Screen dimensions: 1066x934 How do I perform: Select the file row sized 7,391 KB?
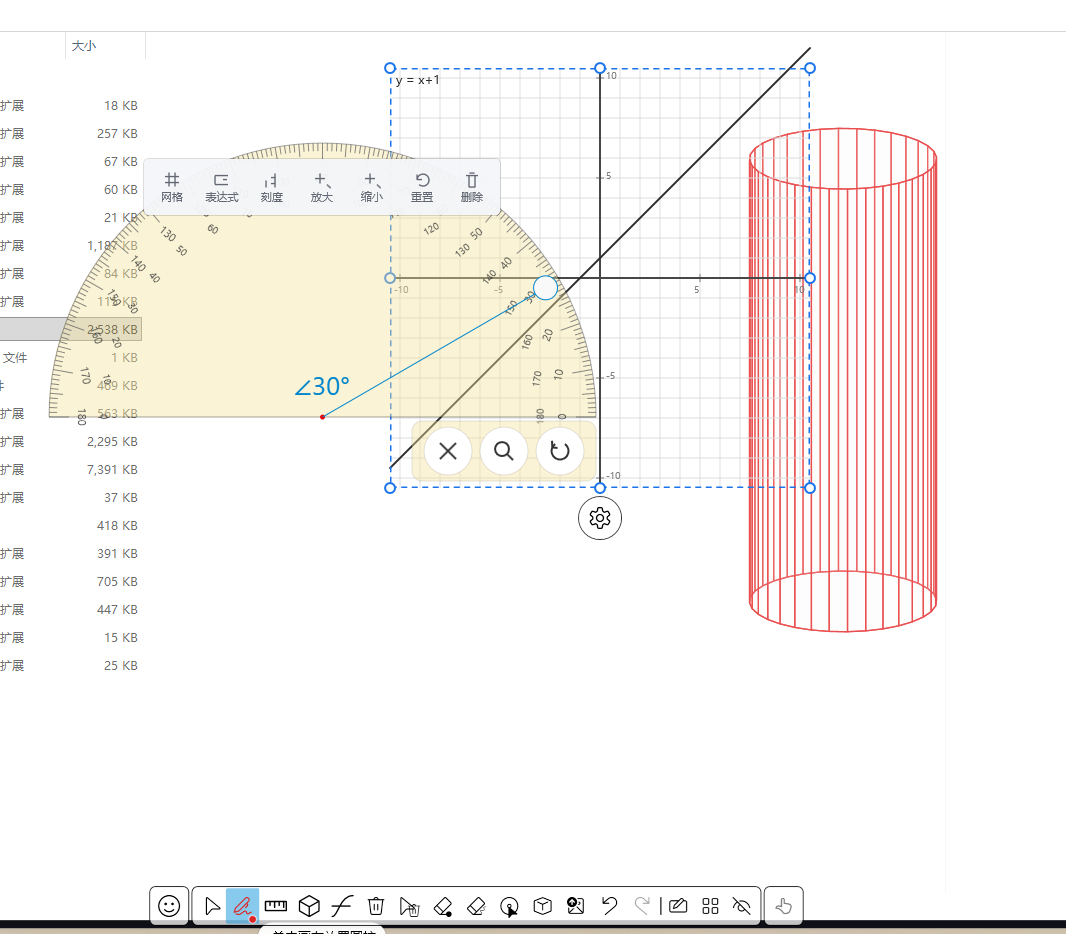coord(71,470)
